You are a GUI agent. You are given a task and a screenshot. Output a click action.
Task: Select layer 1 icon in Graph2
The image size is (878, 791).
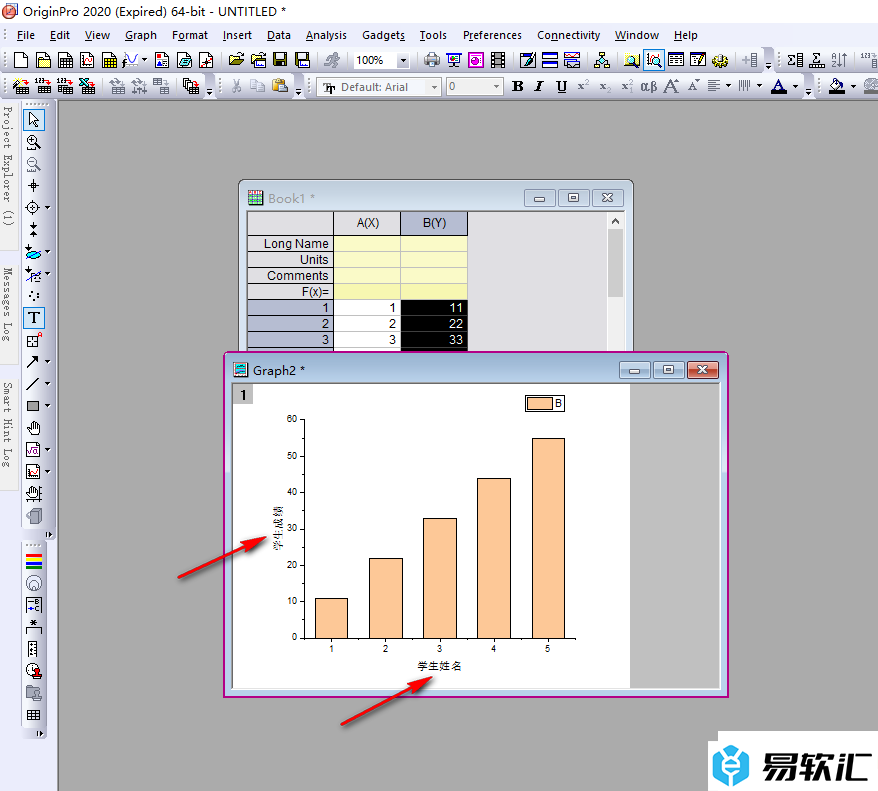coord(243,395)
